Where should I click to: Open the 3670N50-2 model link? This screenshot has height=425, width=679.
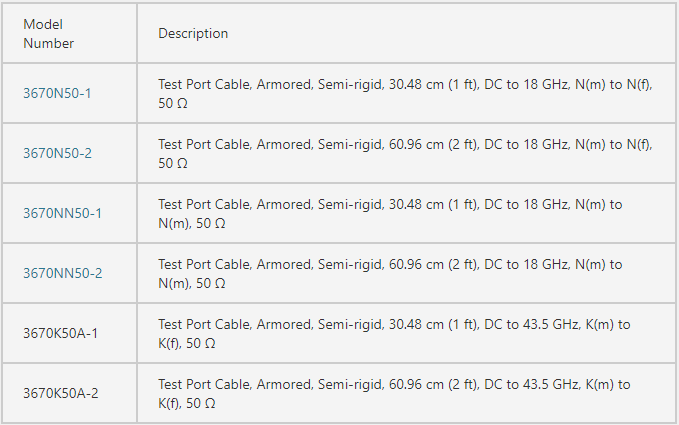(x=56, y=153)
